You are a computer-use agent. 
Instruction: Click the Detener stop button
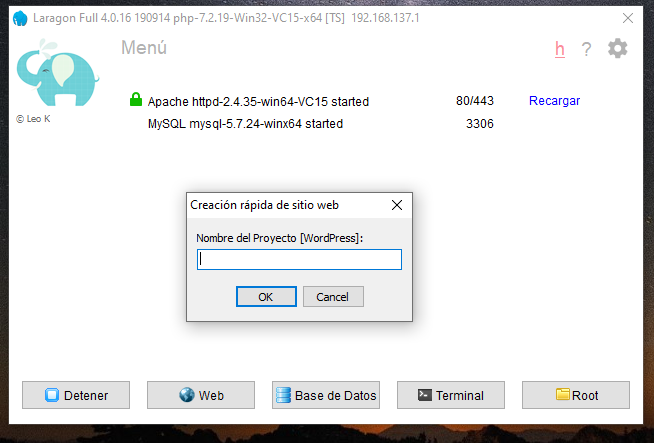point(76,395)
